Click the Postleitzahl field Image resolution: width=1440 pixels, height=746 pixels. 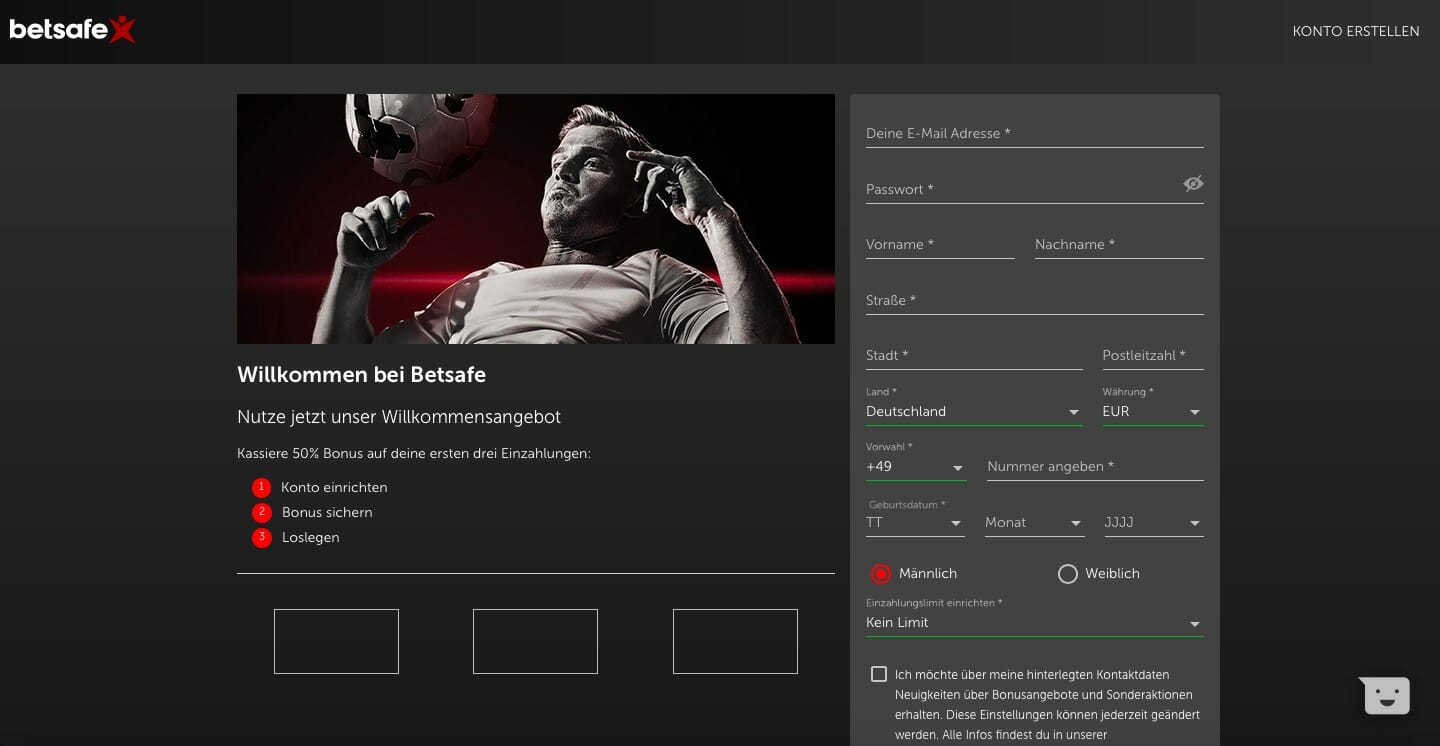(1153, 356)
